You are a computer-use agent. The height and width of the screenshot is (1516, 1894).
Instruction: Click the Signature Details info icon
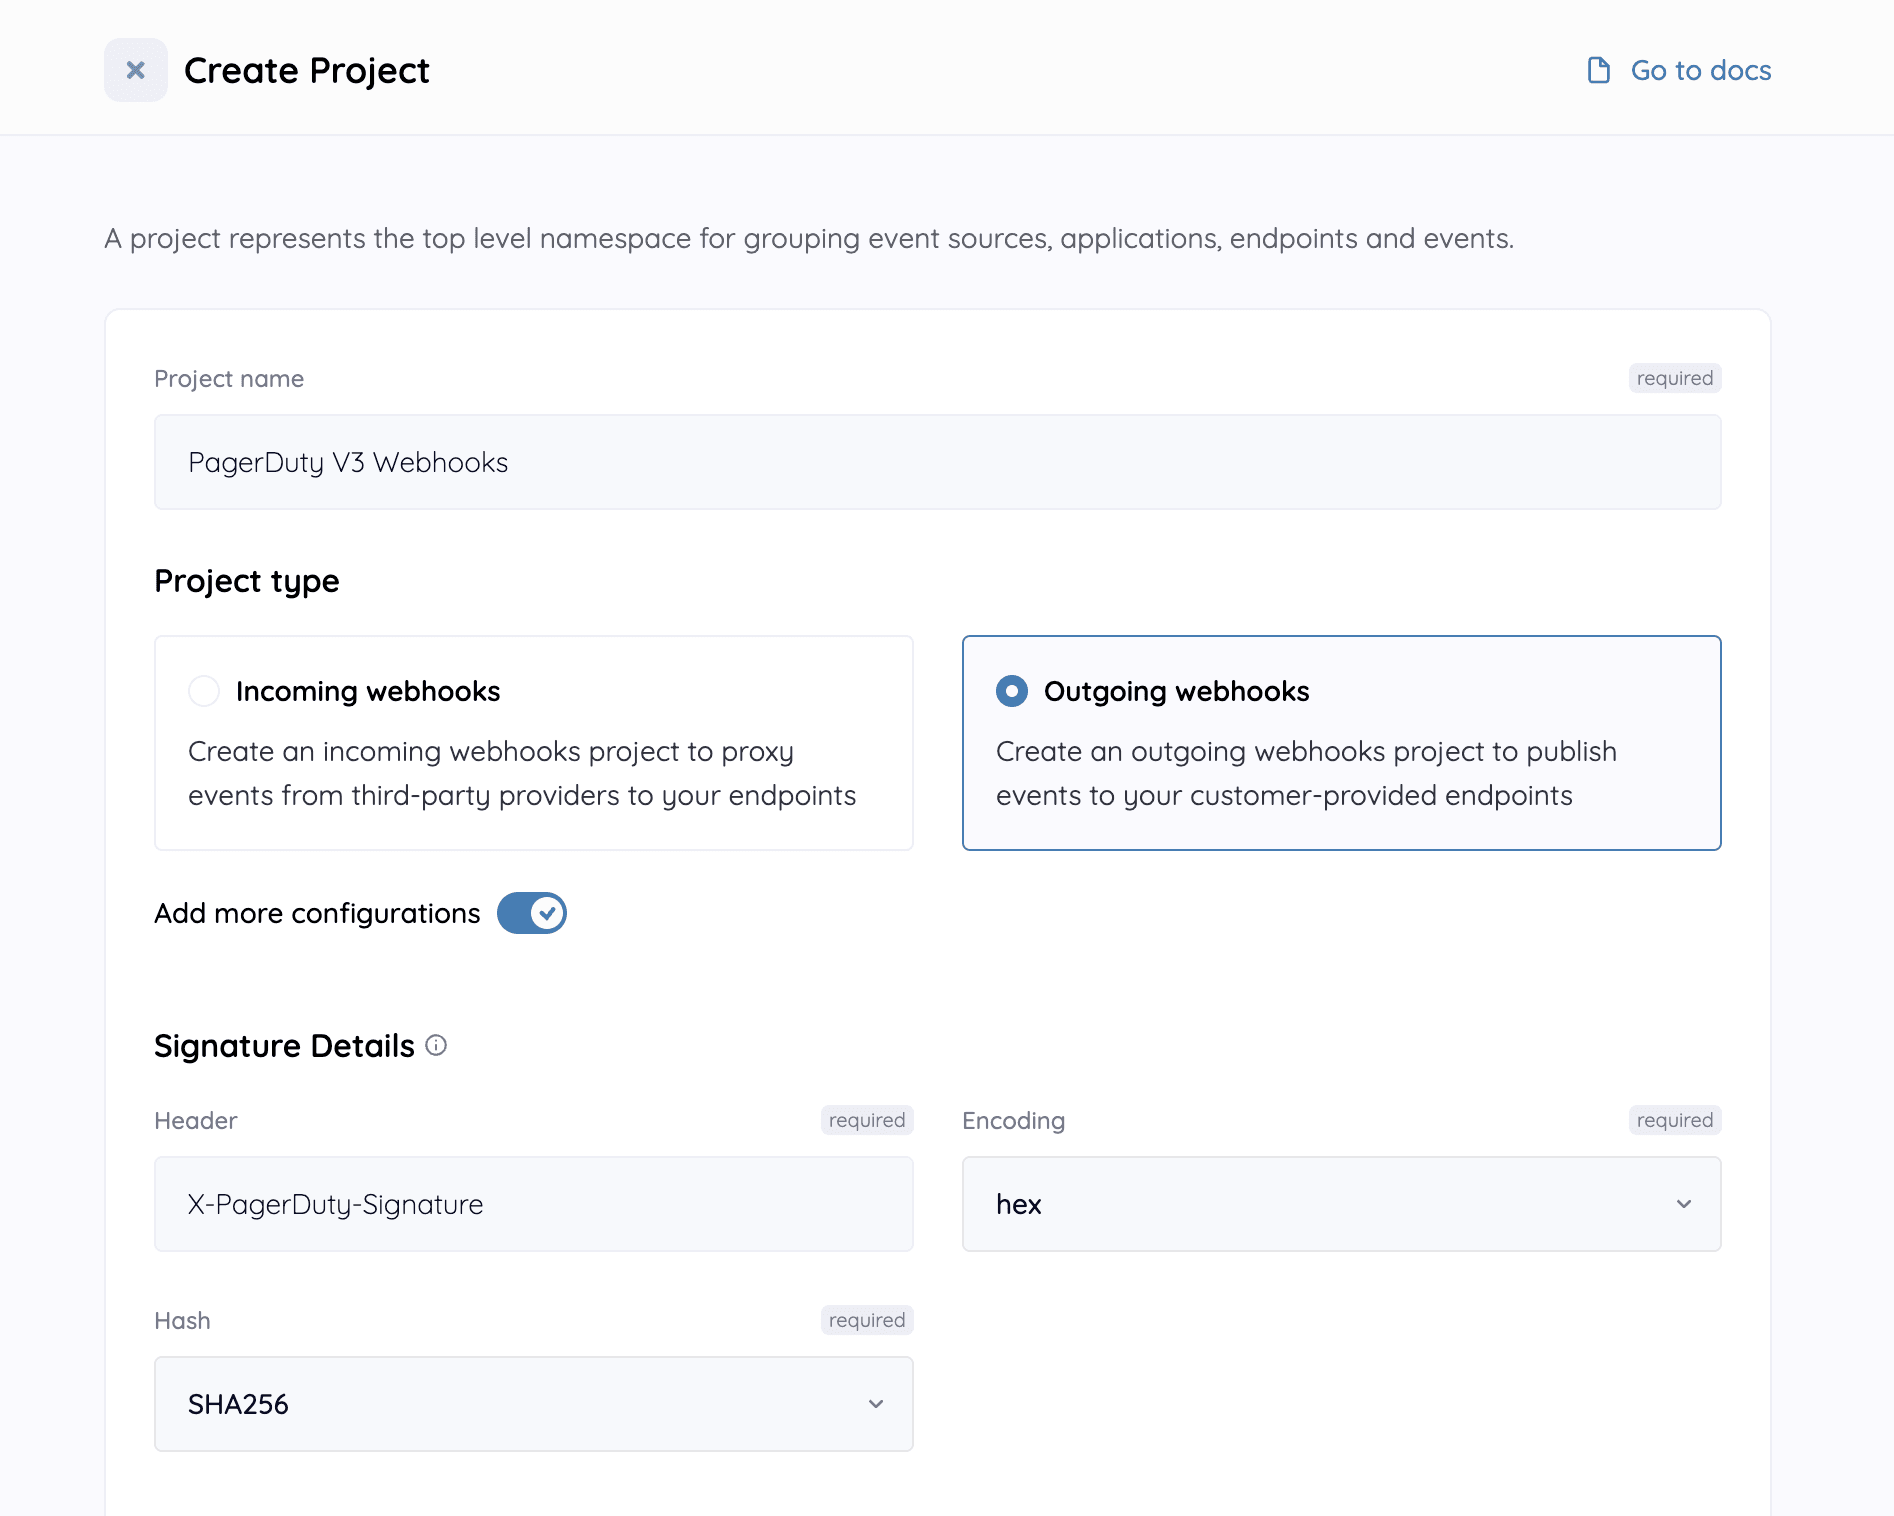click(x=436, y=1045)
